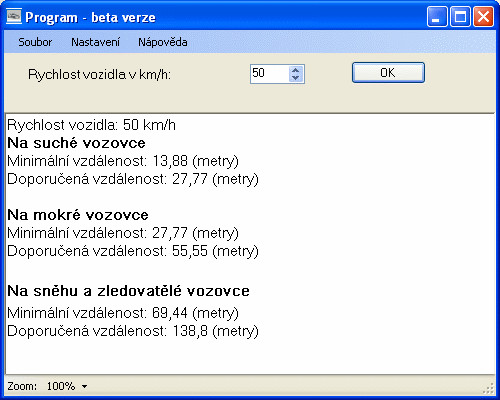The width and height of the screenshot is (500, 400).
Task: Open the Soubor menu
Action: [x=35, y=42]
